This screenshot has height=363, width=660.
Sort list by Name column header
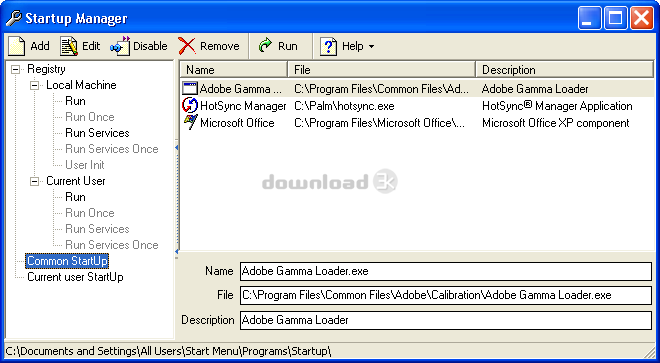234,69
